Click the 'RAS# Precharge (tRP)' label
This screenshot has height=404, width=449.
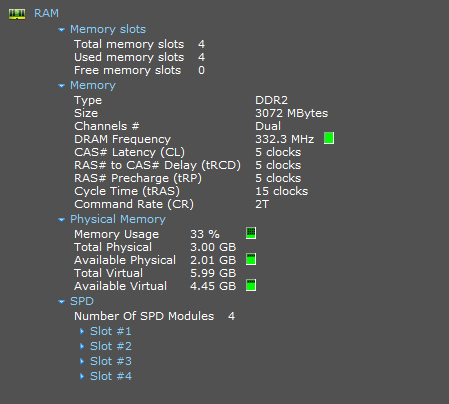(x=138, y=179)
